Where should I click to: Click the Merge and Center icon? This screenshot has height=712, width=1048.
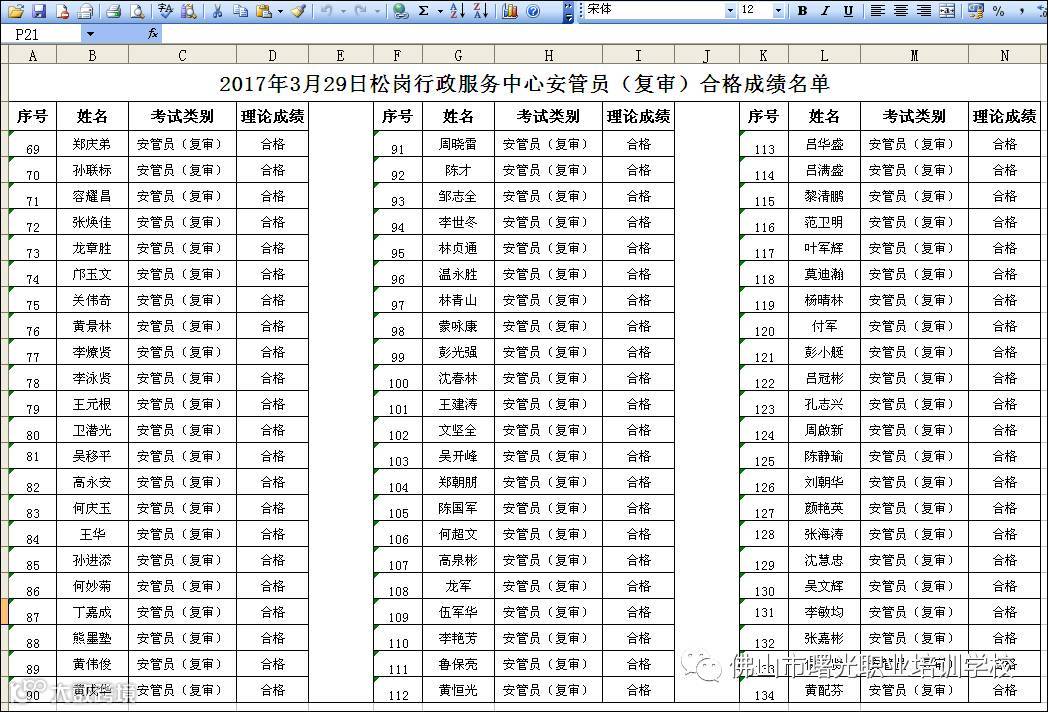(947, 11)
